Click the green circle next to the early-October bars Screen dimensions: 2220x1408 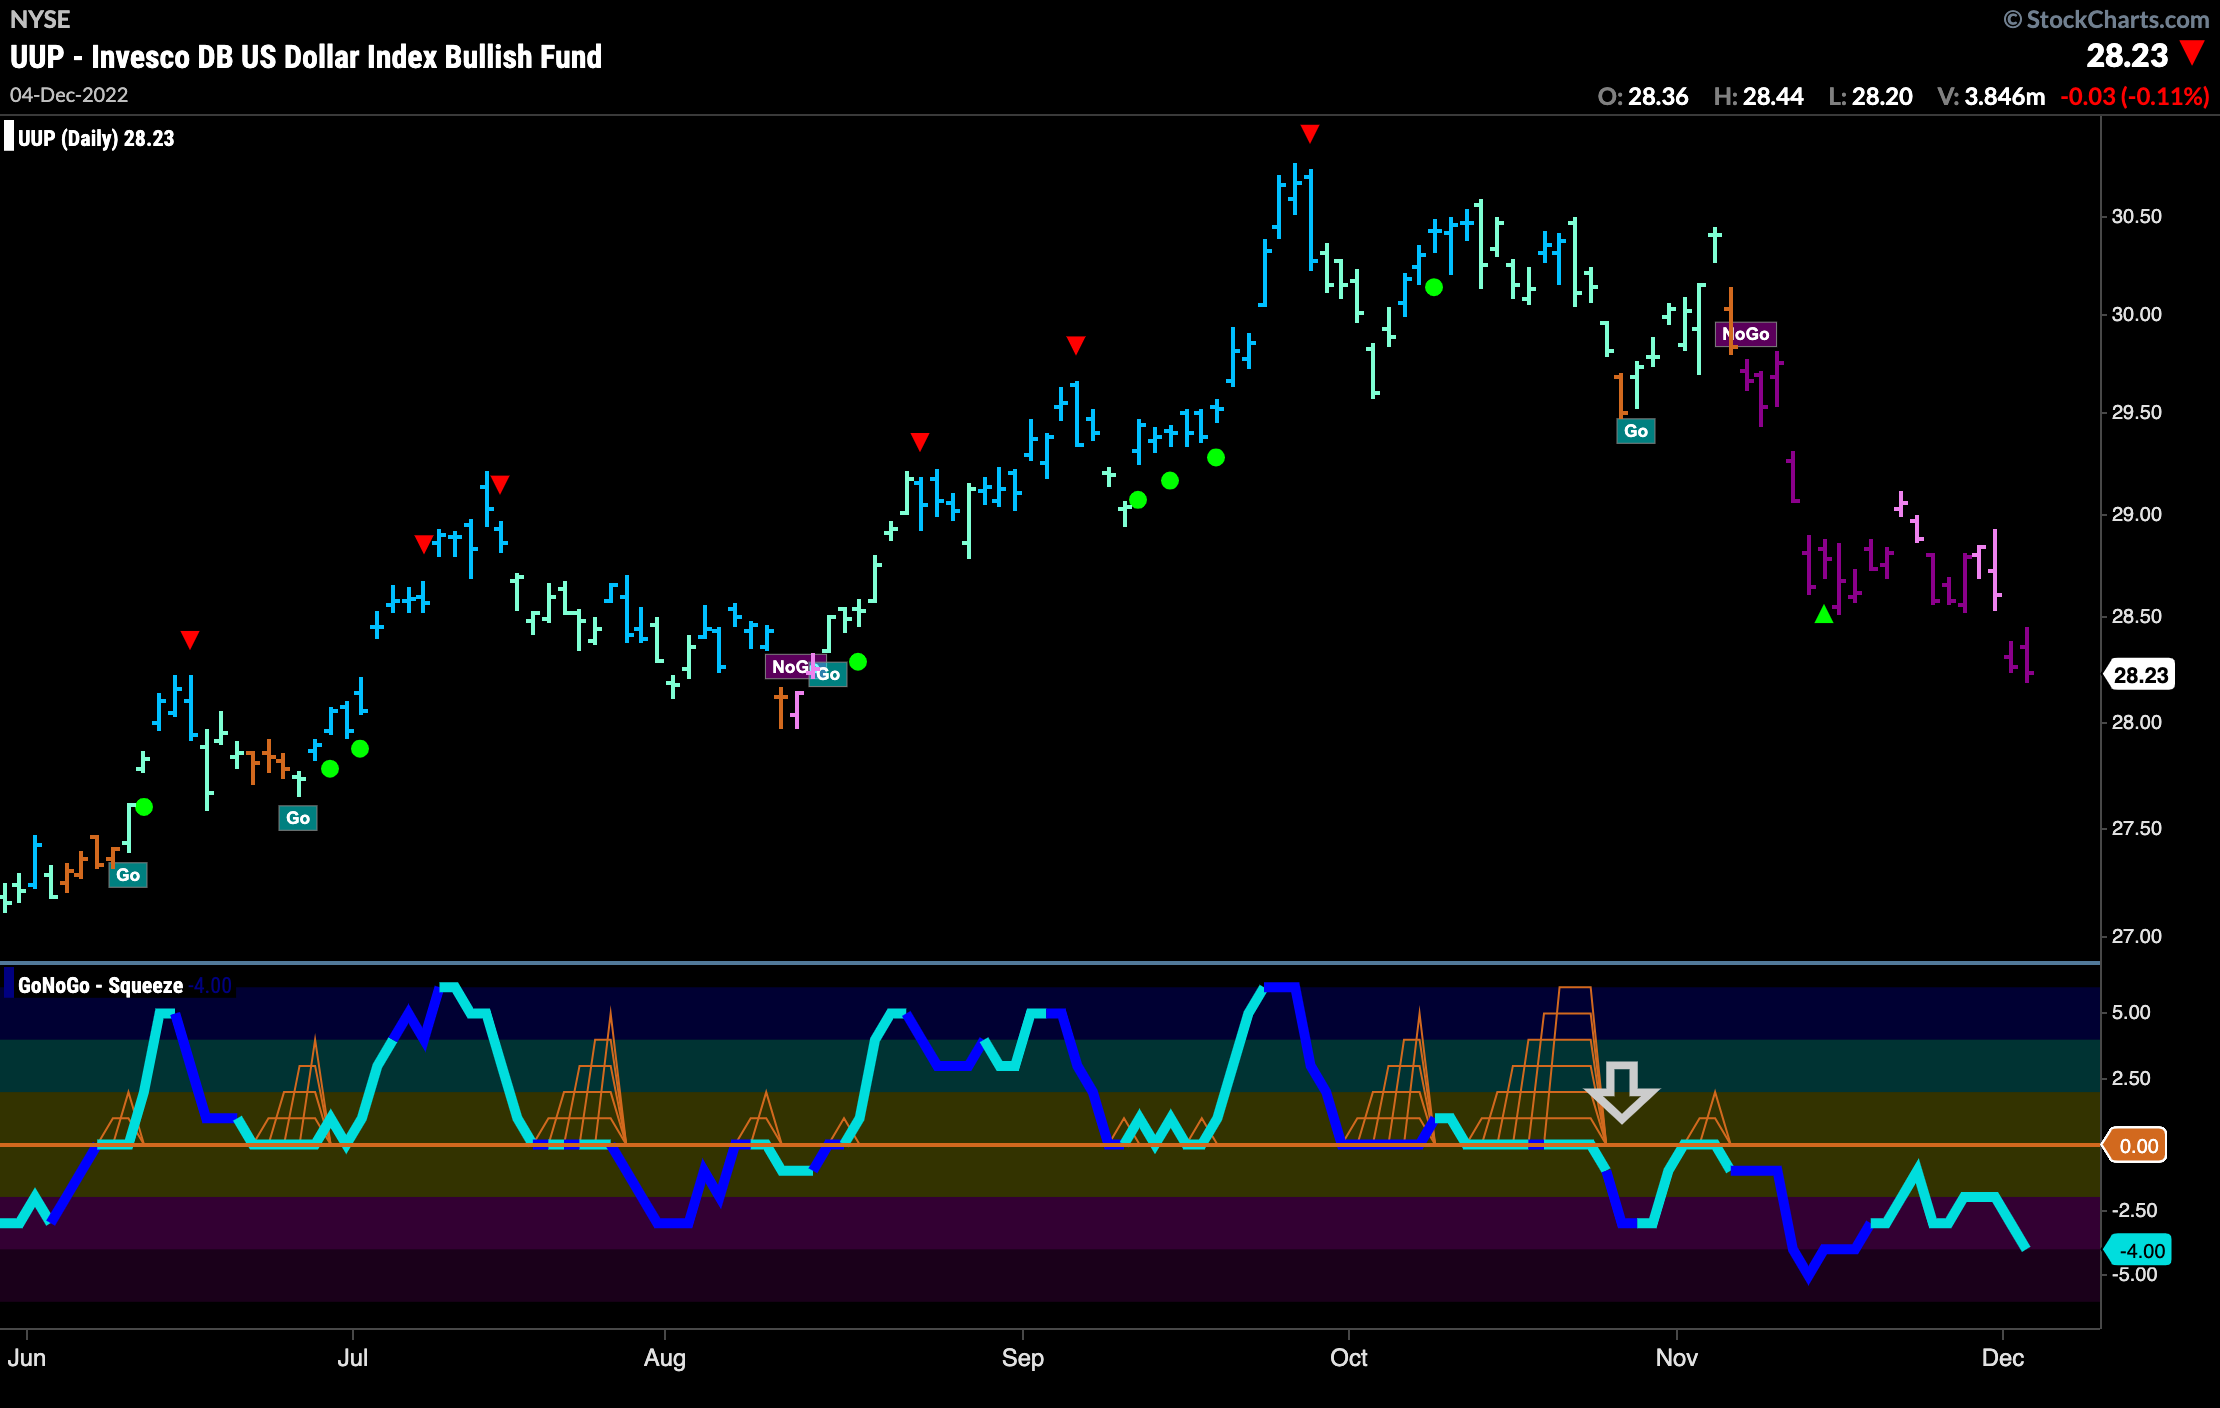click(1434, 287)
